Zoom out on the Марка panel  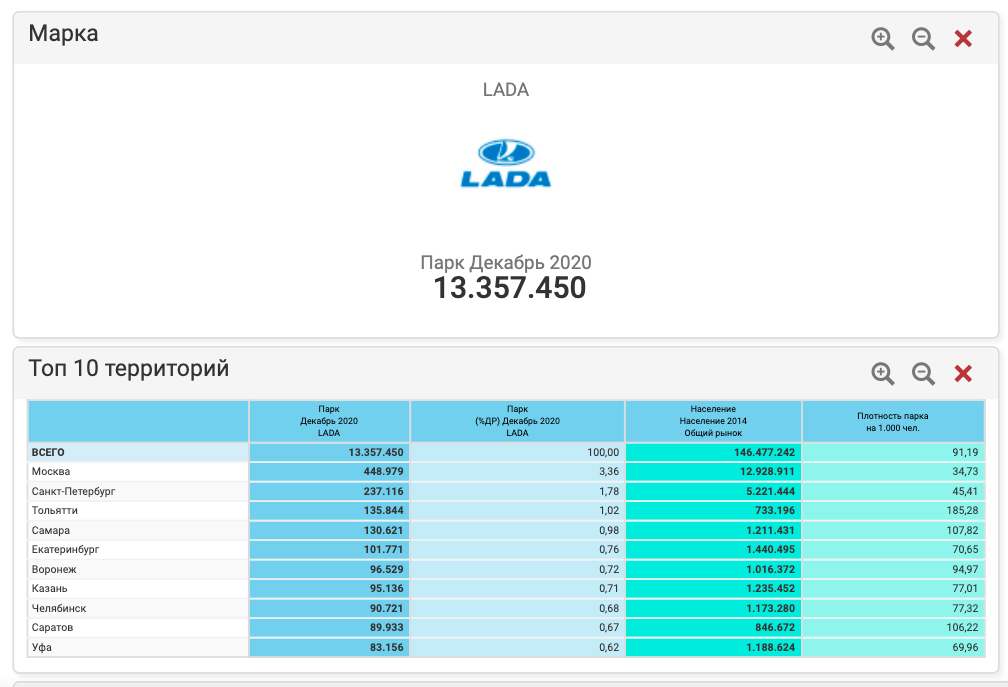click(x=923, y=39)
